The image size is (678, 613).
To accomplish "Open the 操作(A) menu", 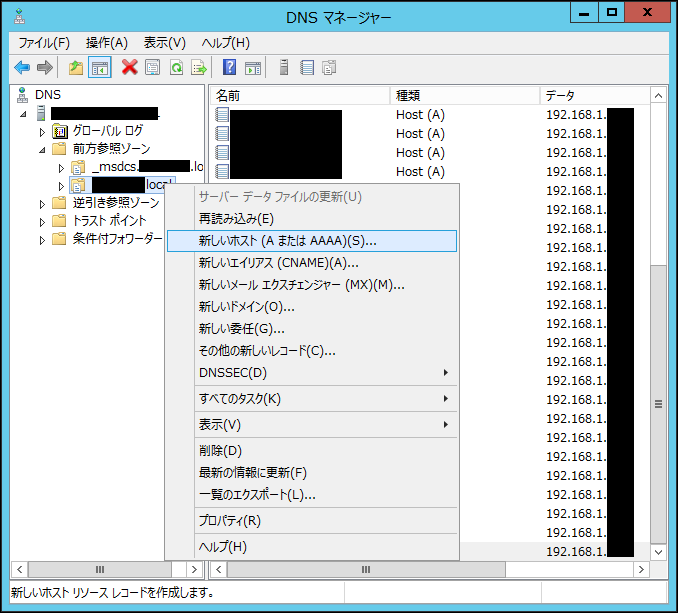I will [107, 43].
